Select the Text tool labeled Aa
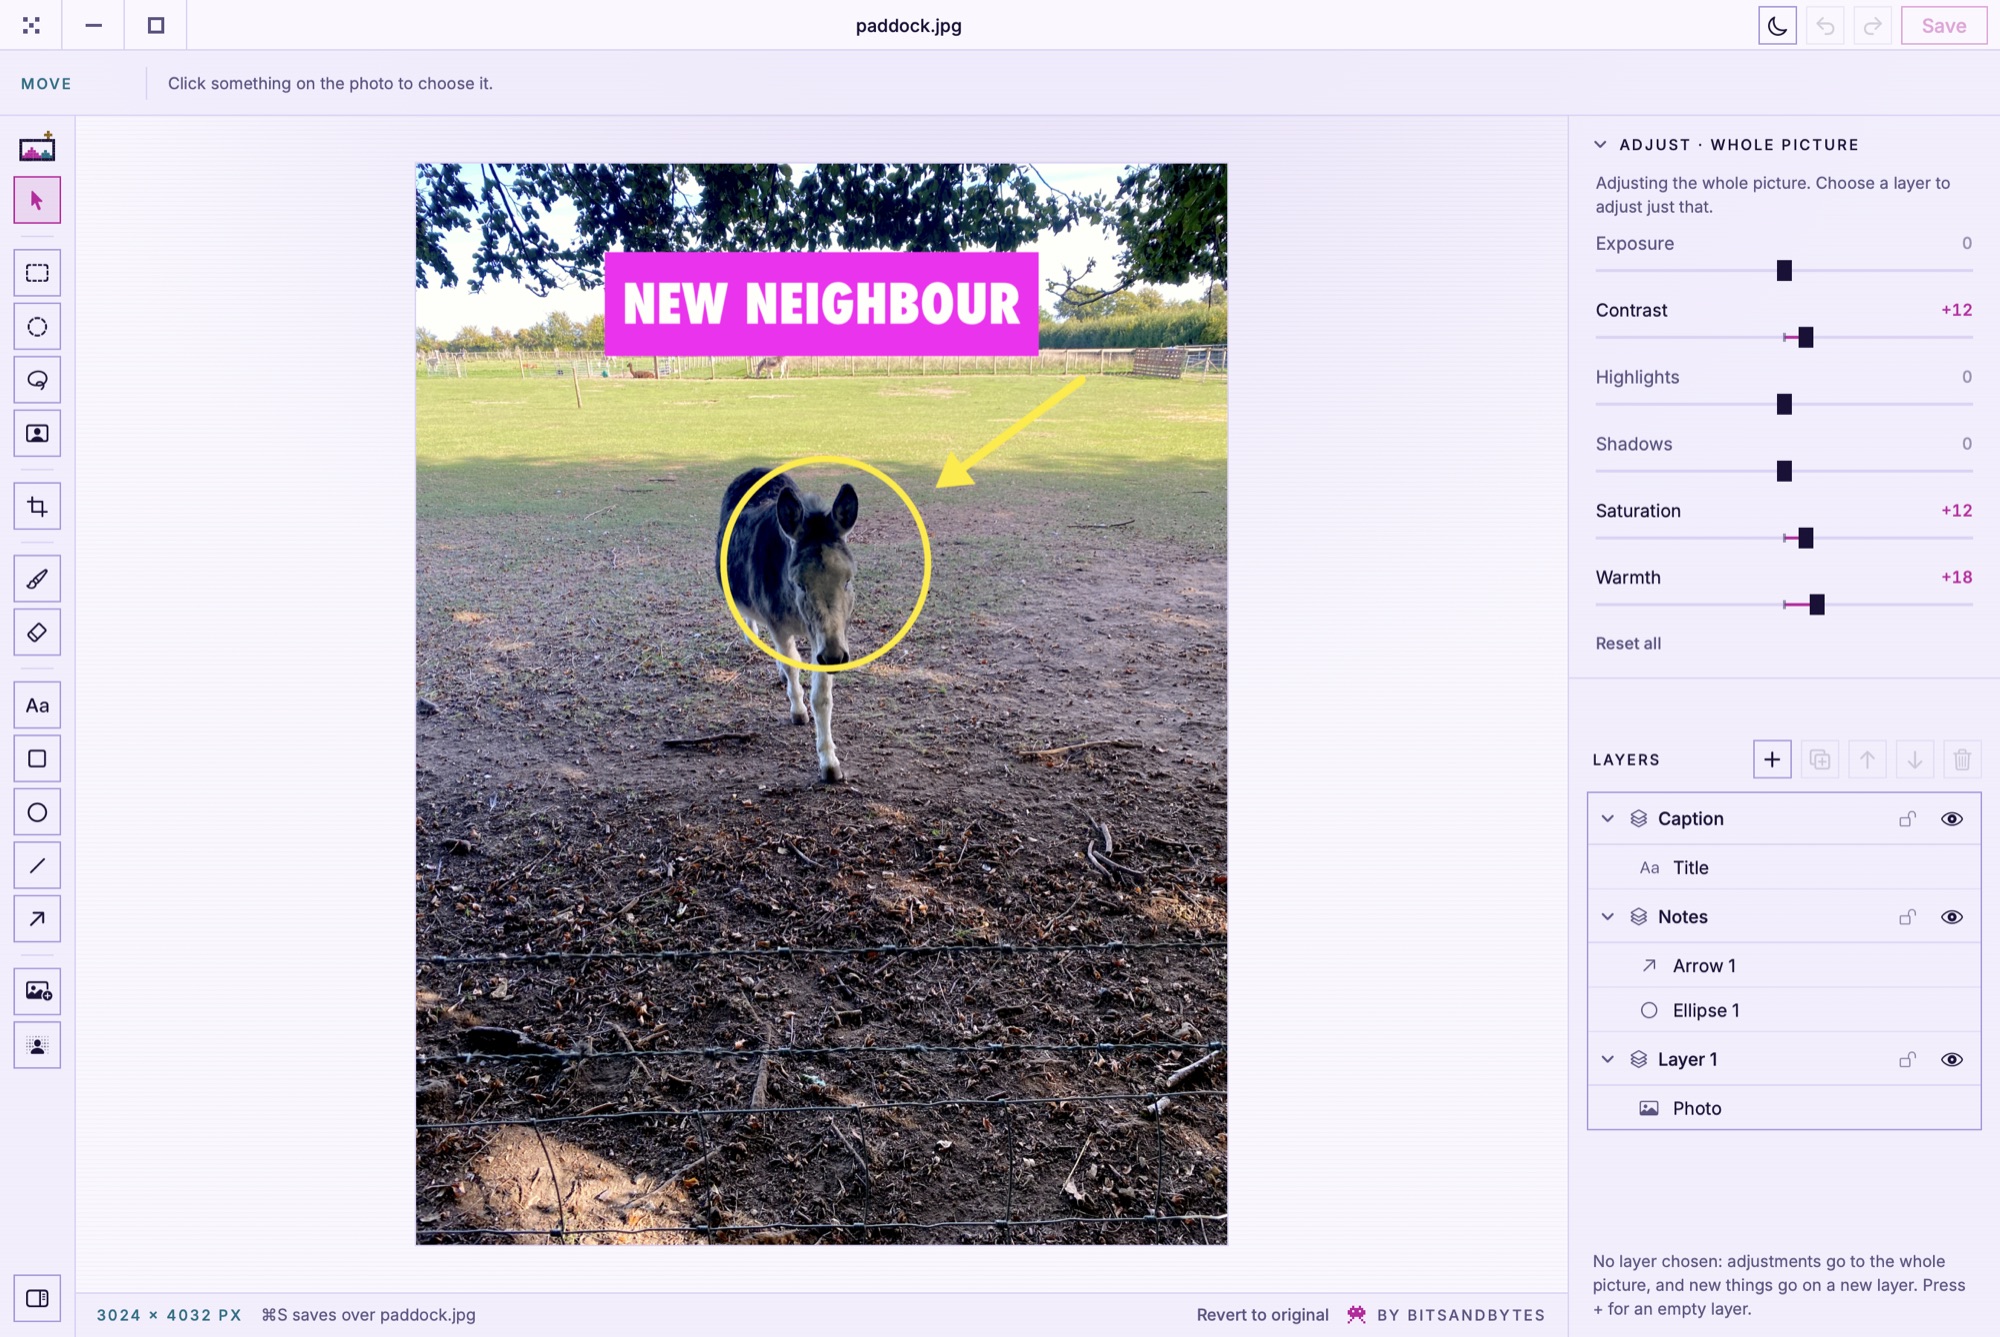The image size is (2000, 1337). [x=37, y=705]
